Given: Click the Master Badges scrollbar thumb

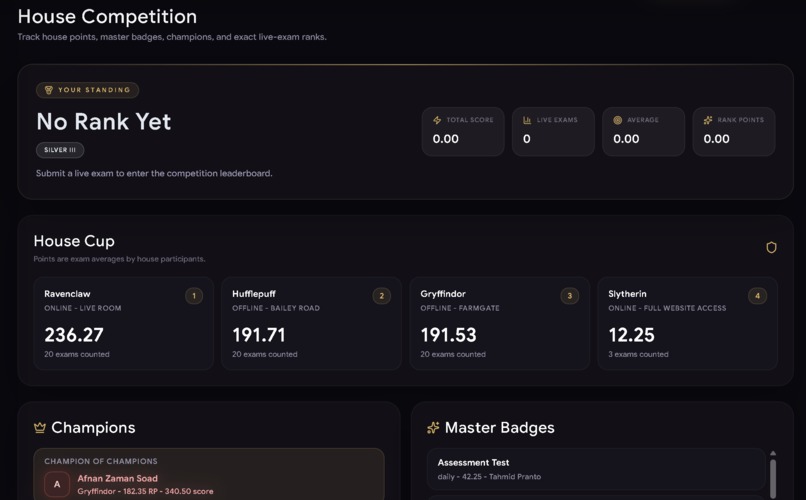Looking at the screenshot, I should [x=773, y=479].
